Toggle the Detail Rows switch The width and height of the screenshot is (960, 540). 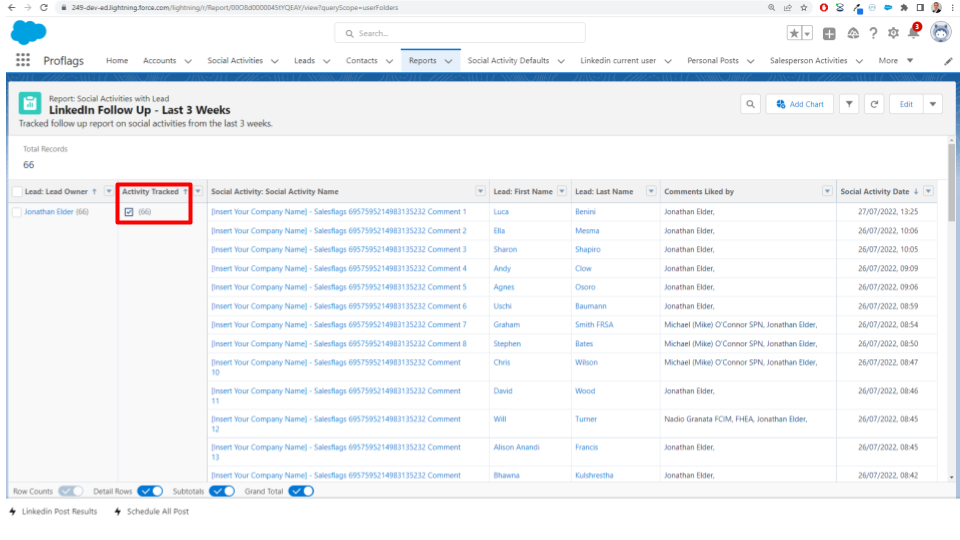coord(150,491)
